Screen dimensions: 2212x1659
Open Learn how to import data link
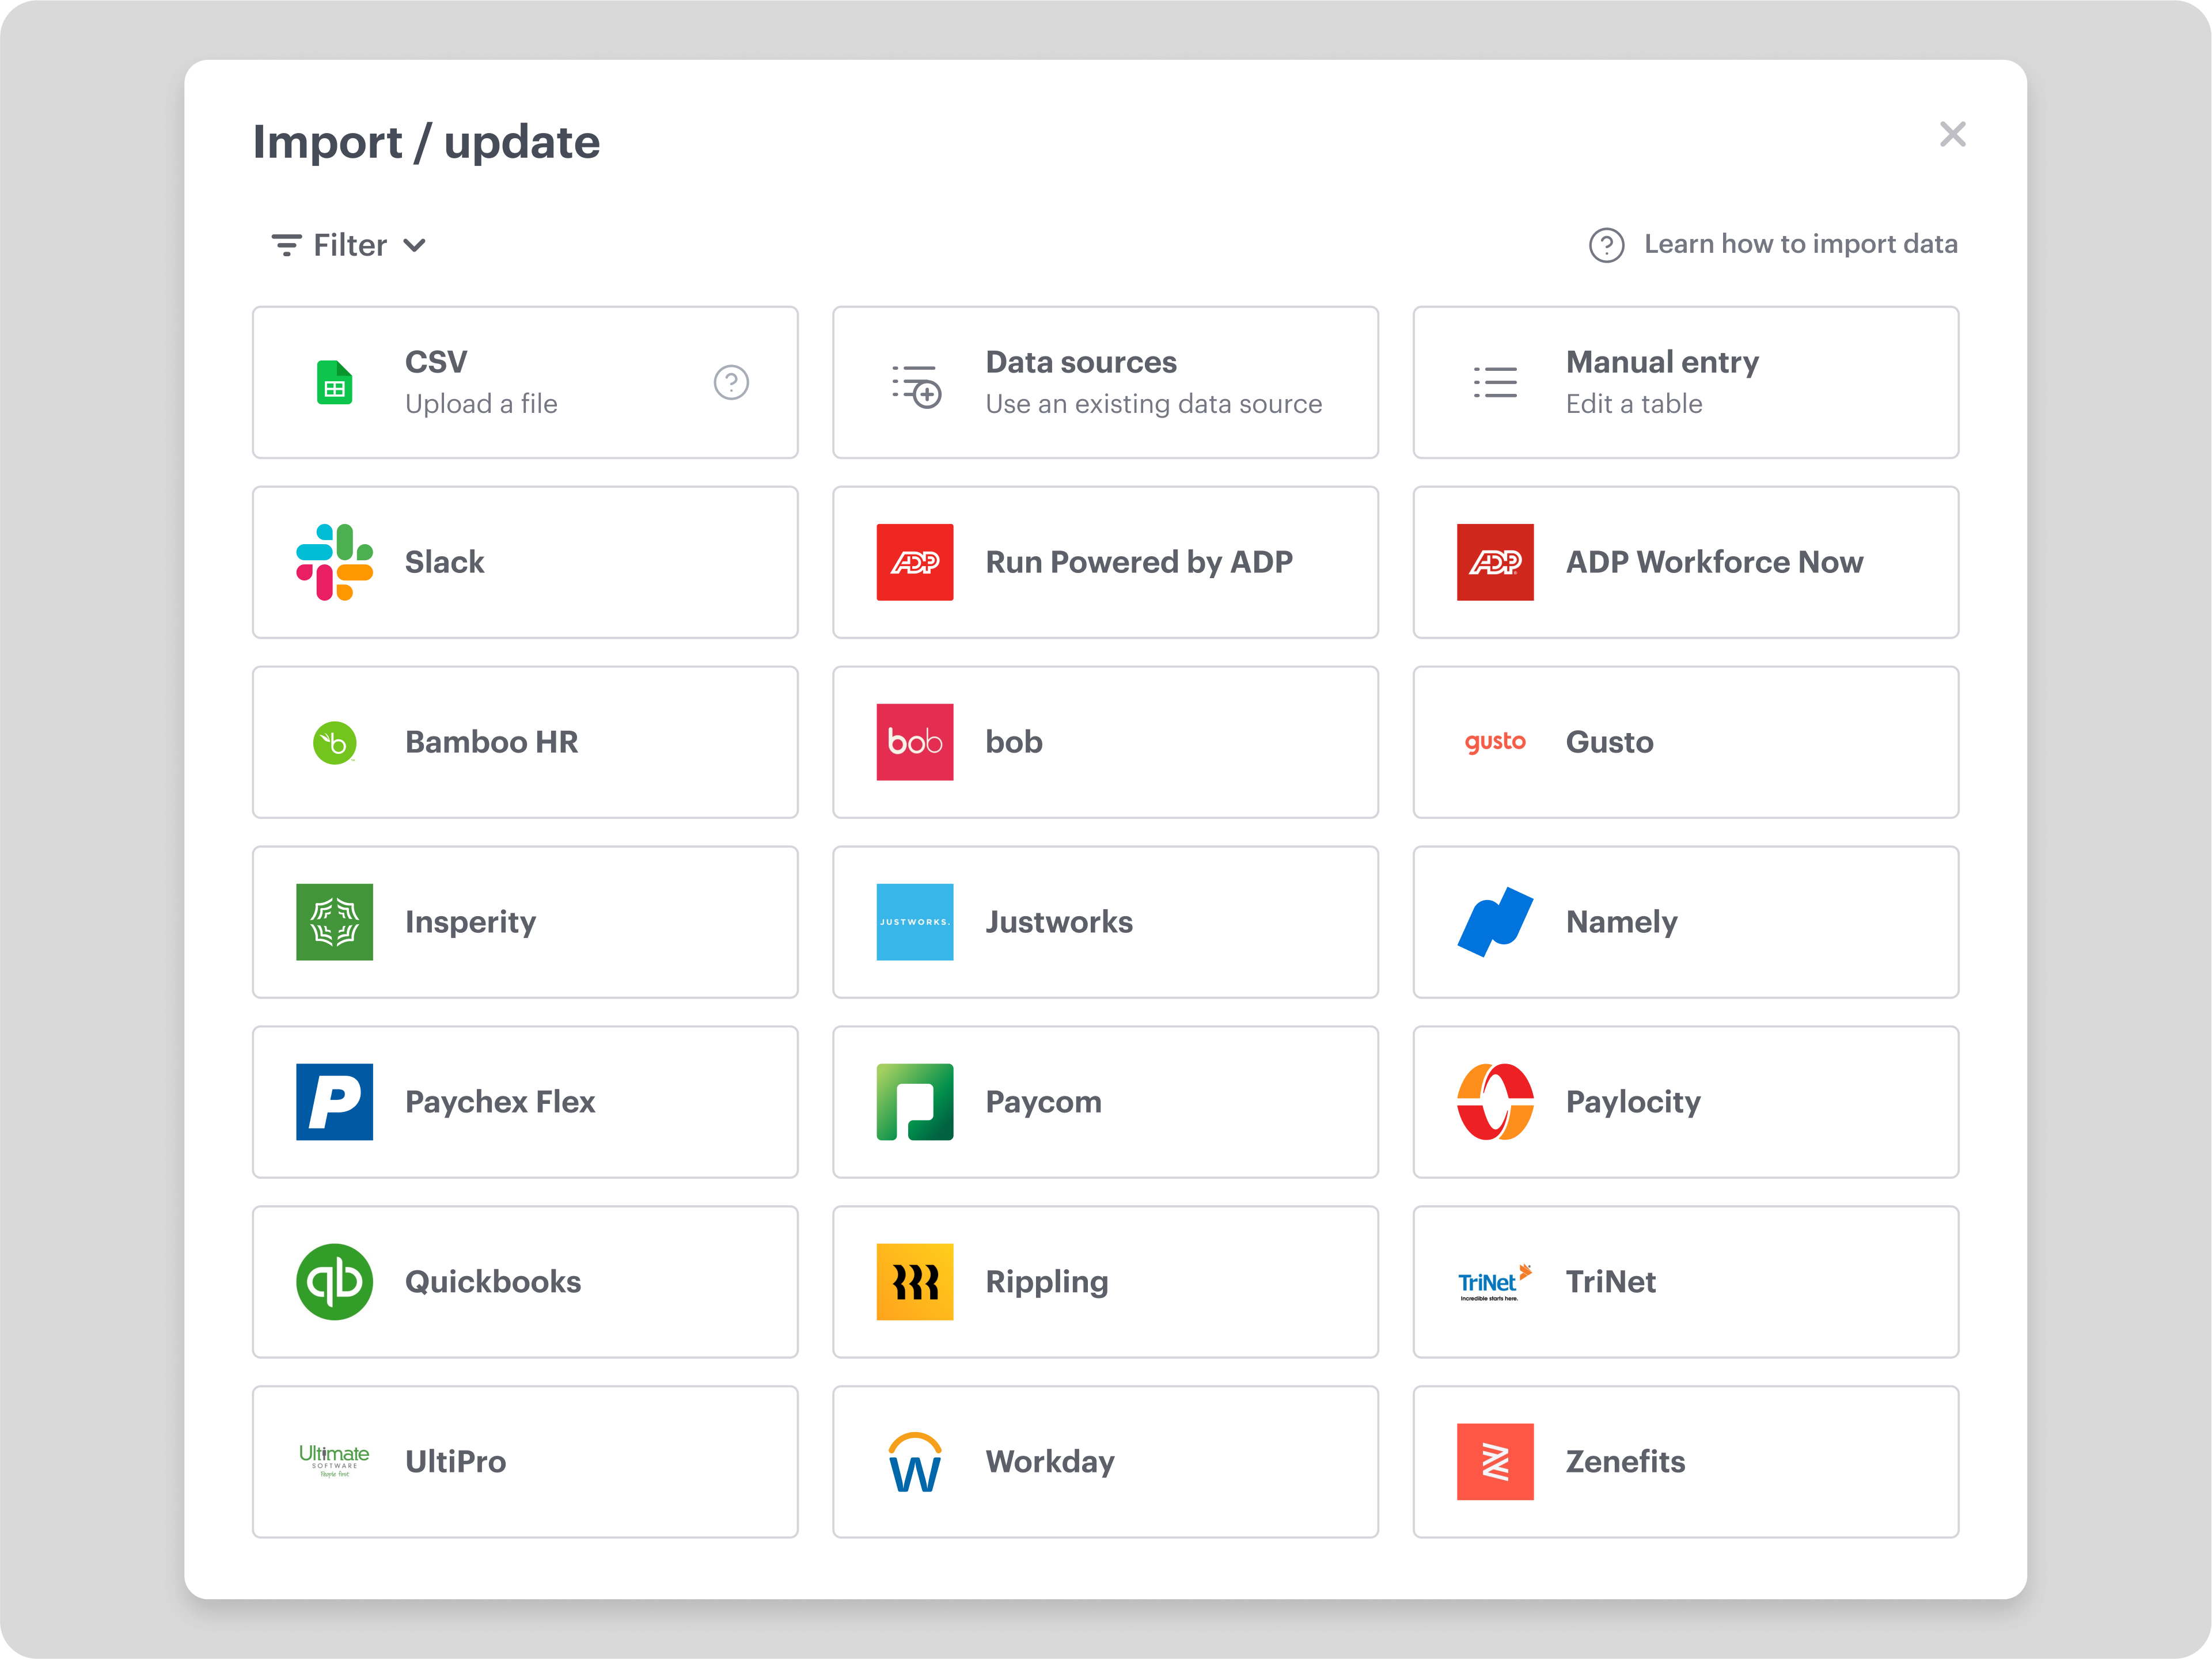coord(1801,244)
